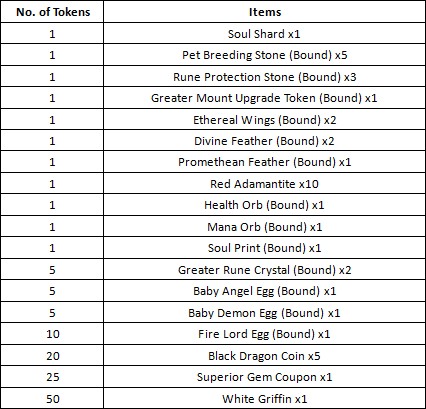Select the Soul Shard x1 cell

(265, 34)
